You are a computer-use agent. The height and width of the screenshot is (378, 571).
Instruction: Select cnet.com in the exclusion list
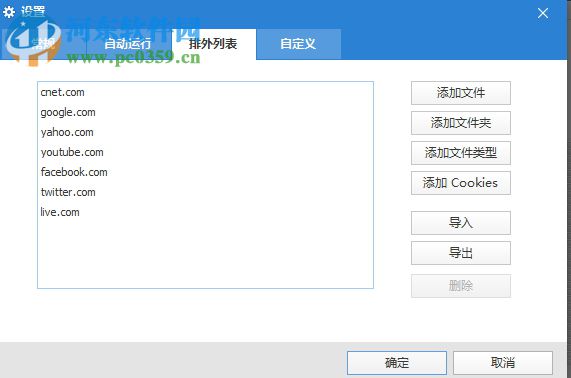[x=205, y=92]
